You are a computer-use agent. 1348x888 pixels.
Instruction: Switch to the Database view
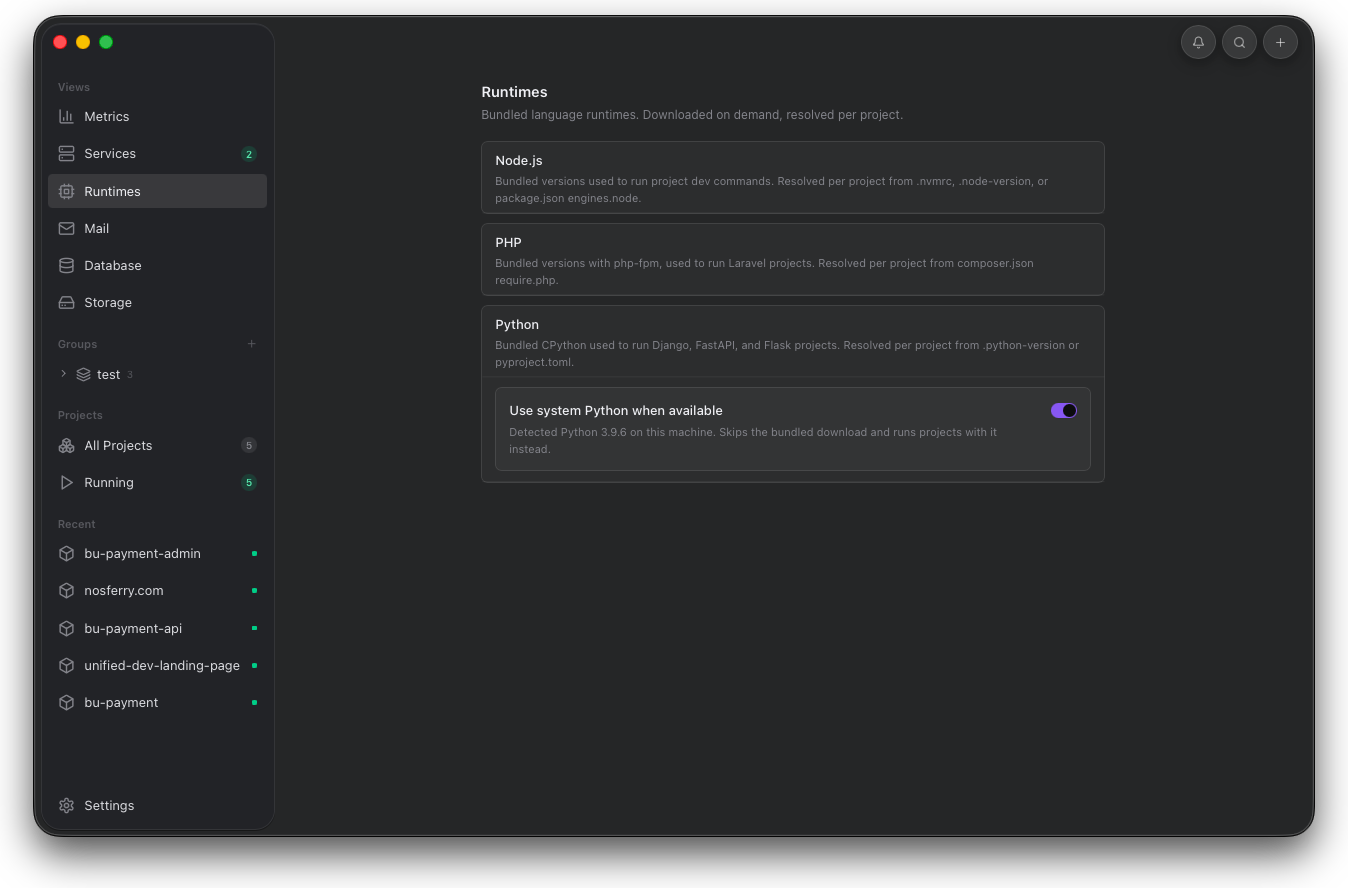point(157,265)
